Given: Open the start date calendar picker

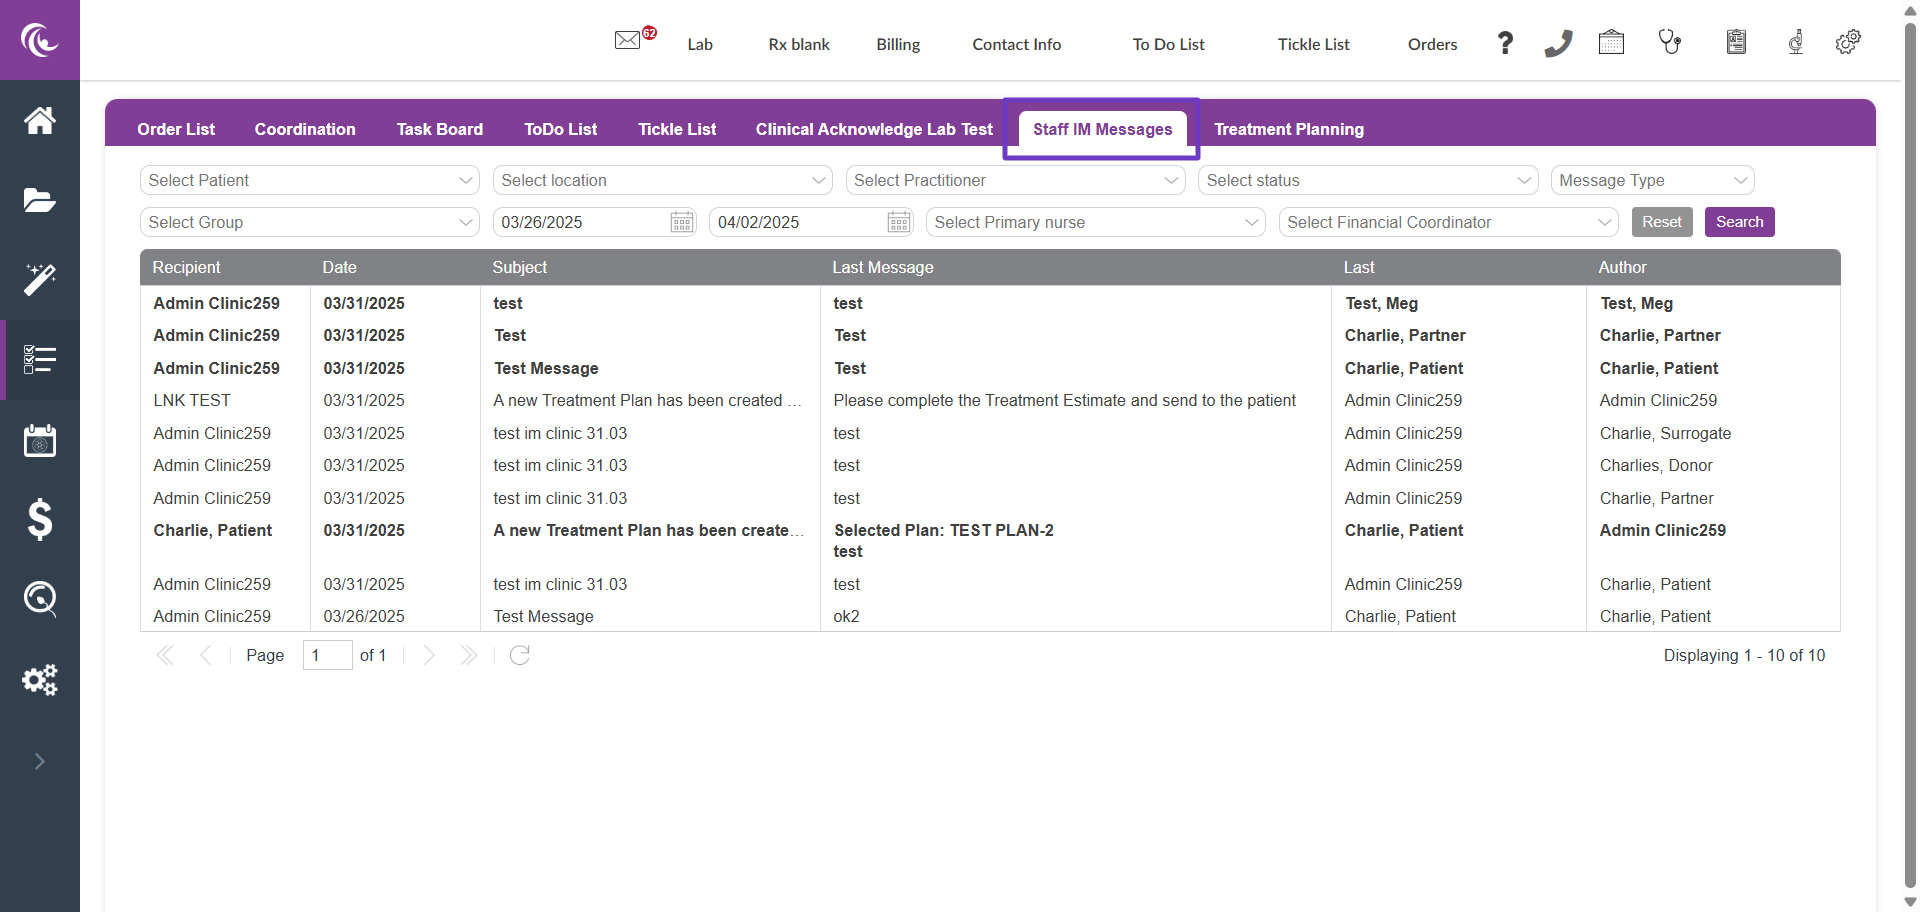Looking at the screenshot, I should 682,222.
